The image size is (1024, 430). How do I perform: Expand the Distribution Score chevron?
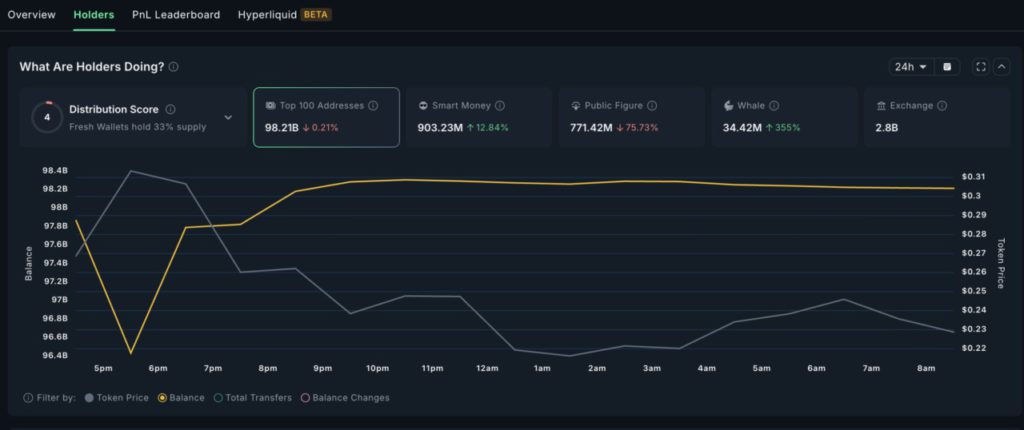(228, 117)
